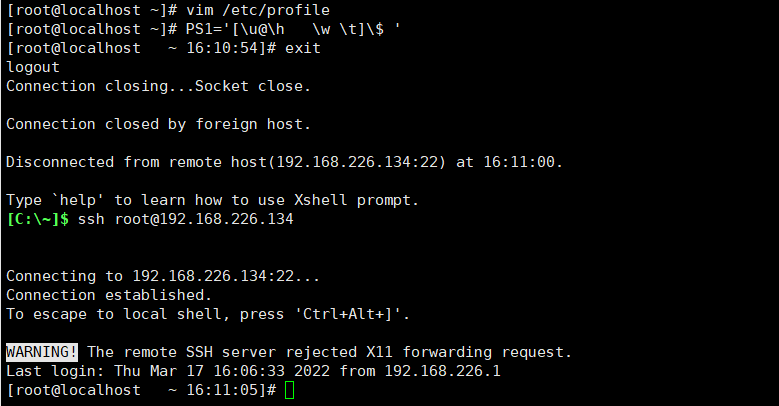Click the green [C:\~]$ local prompt
Viewport: 779px width, 406px height.
[x=38, y=219]
